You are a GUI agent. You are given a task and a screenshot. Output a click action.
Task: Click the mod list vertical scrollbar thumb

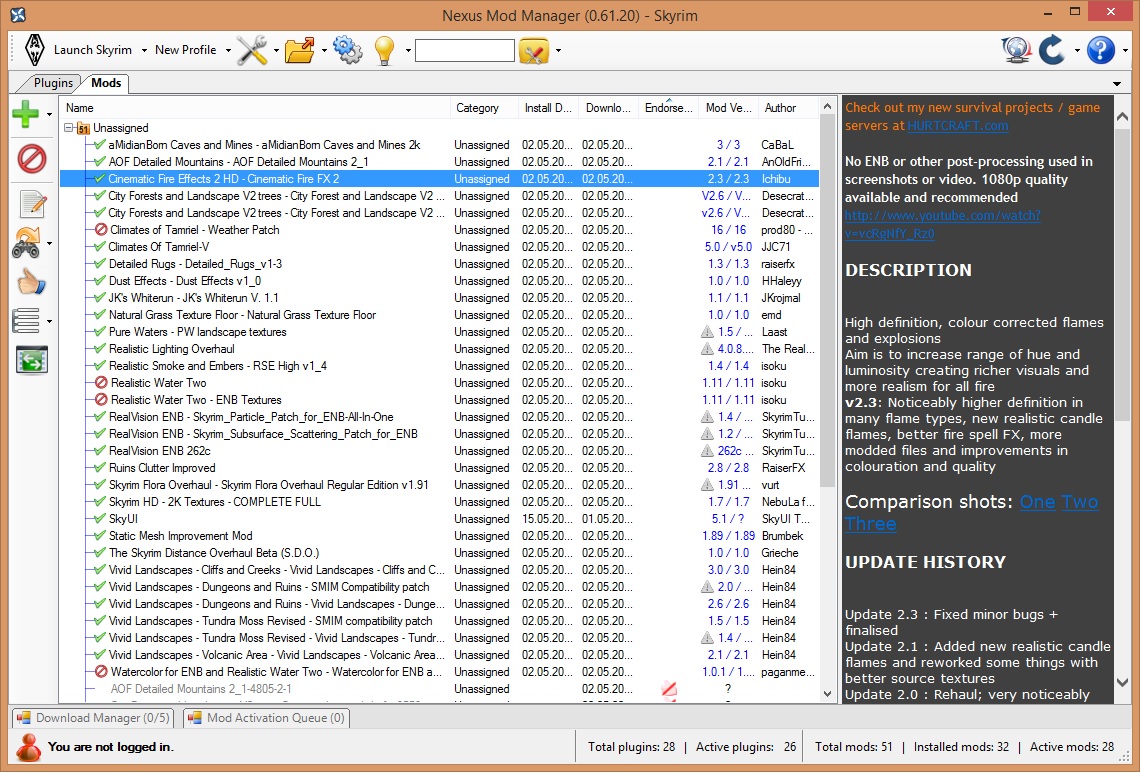[x=827, y=300]
